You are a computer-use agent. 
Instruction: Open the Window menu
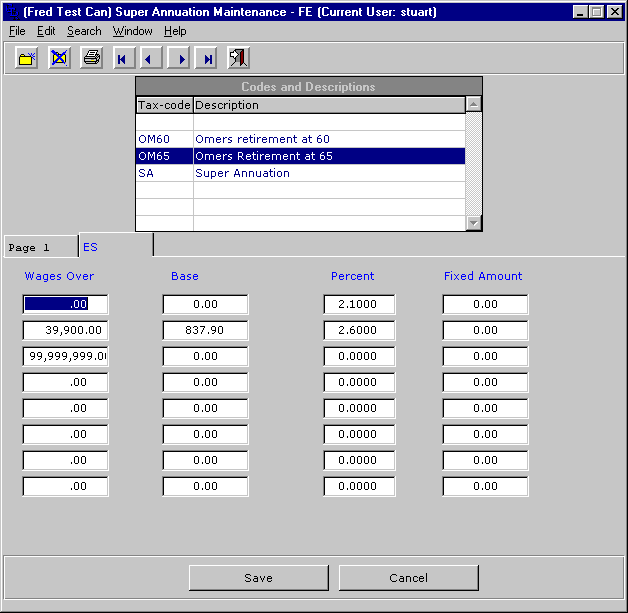(133, 32)
